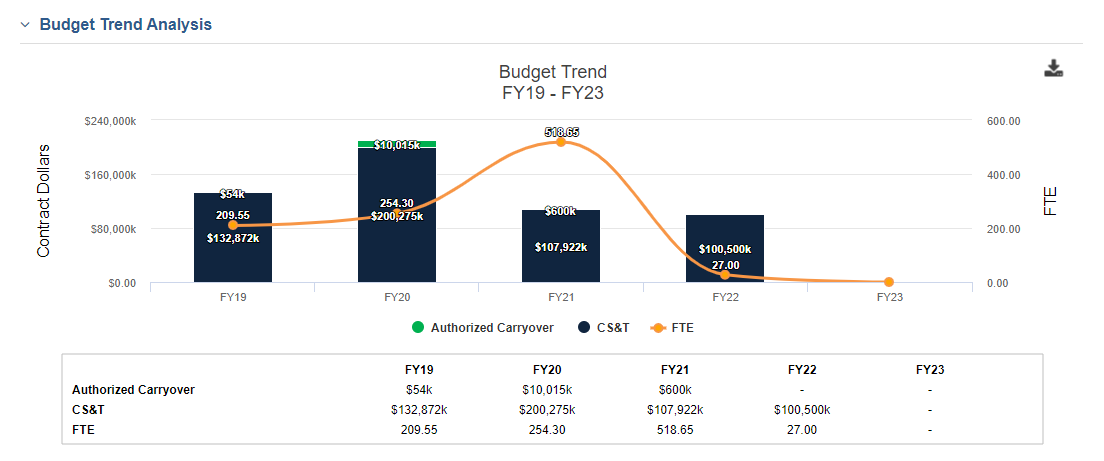Select the FY21 FTE point 518.65
This screenshot has height=461, width=1104.
point(561,142)
